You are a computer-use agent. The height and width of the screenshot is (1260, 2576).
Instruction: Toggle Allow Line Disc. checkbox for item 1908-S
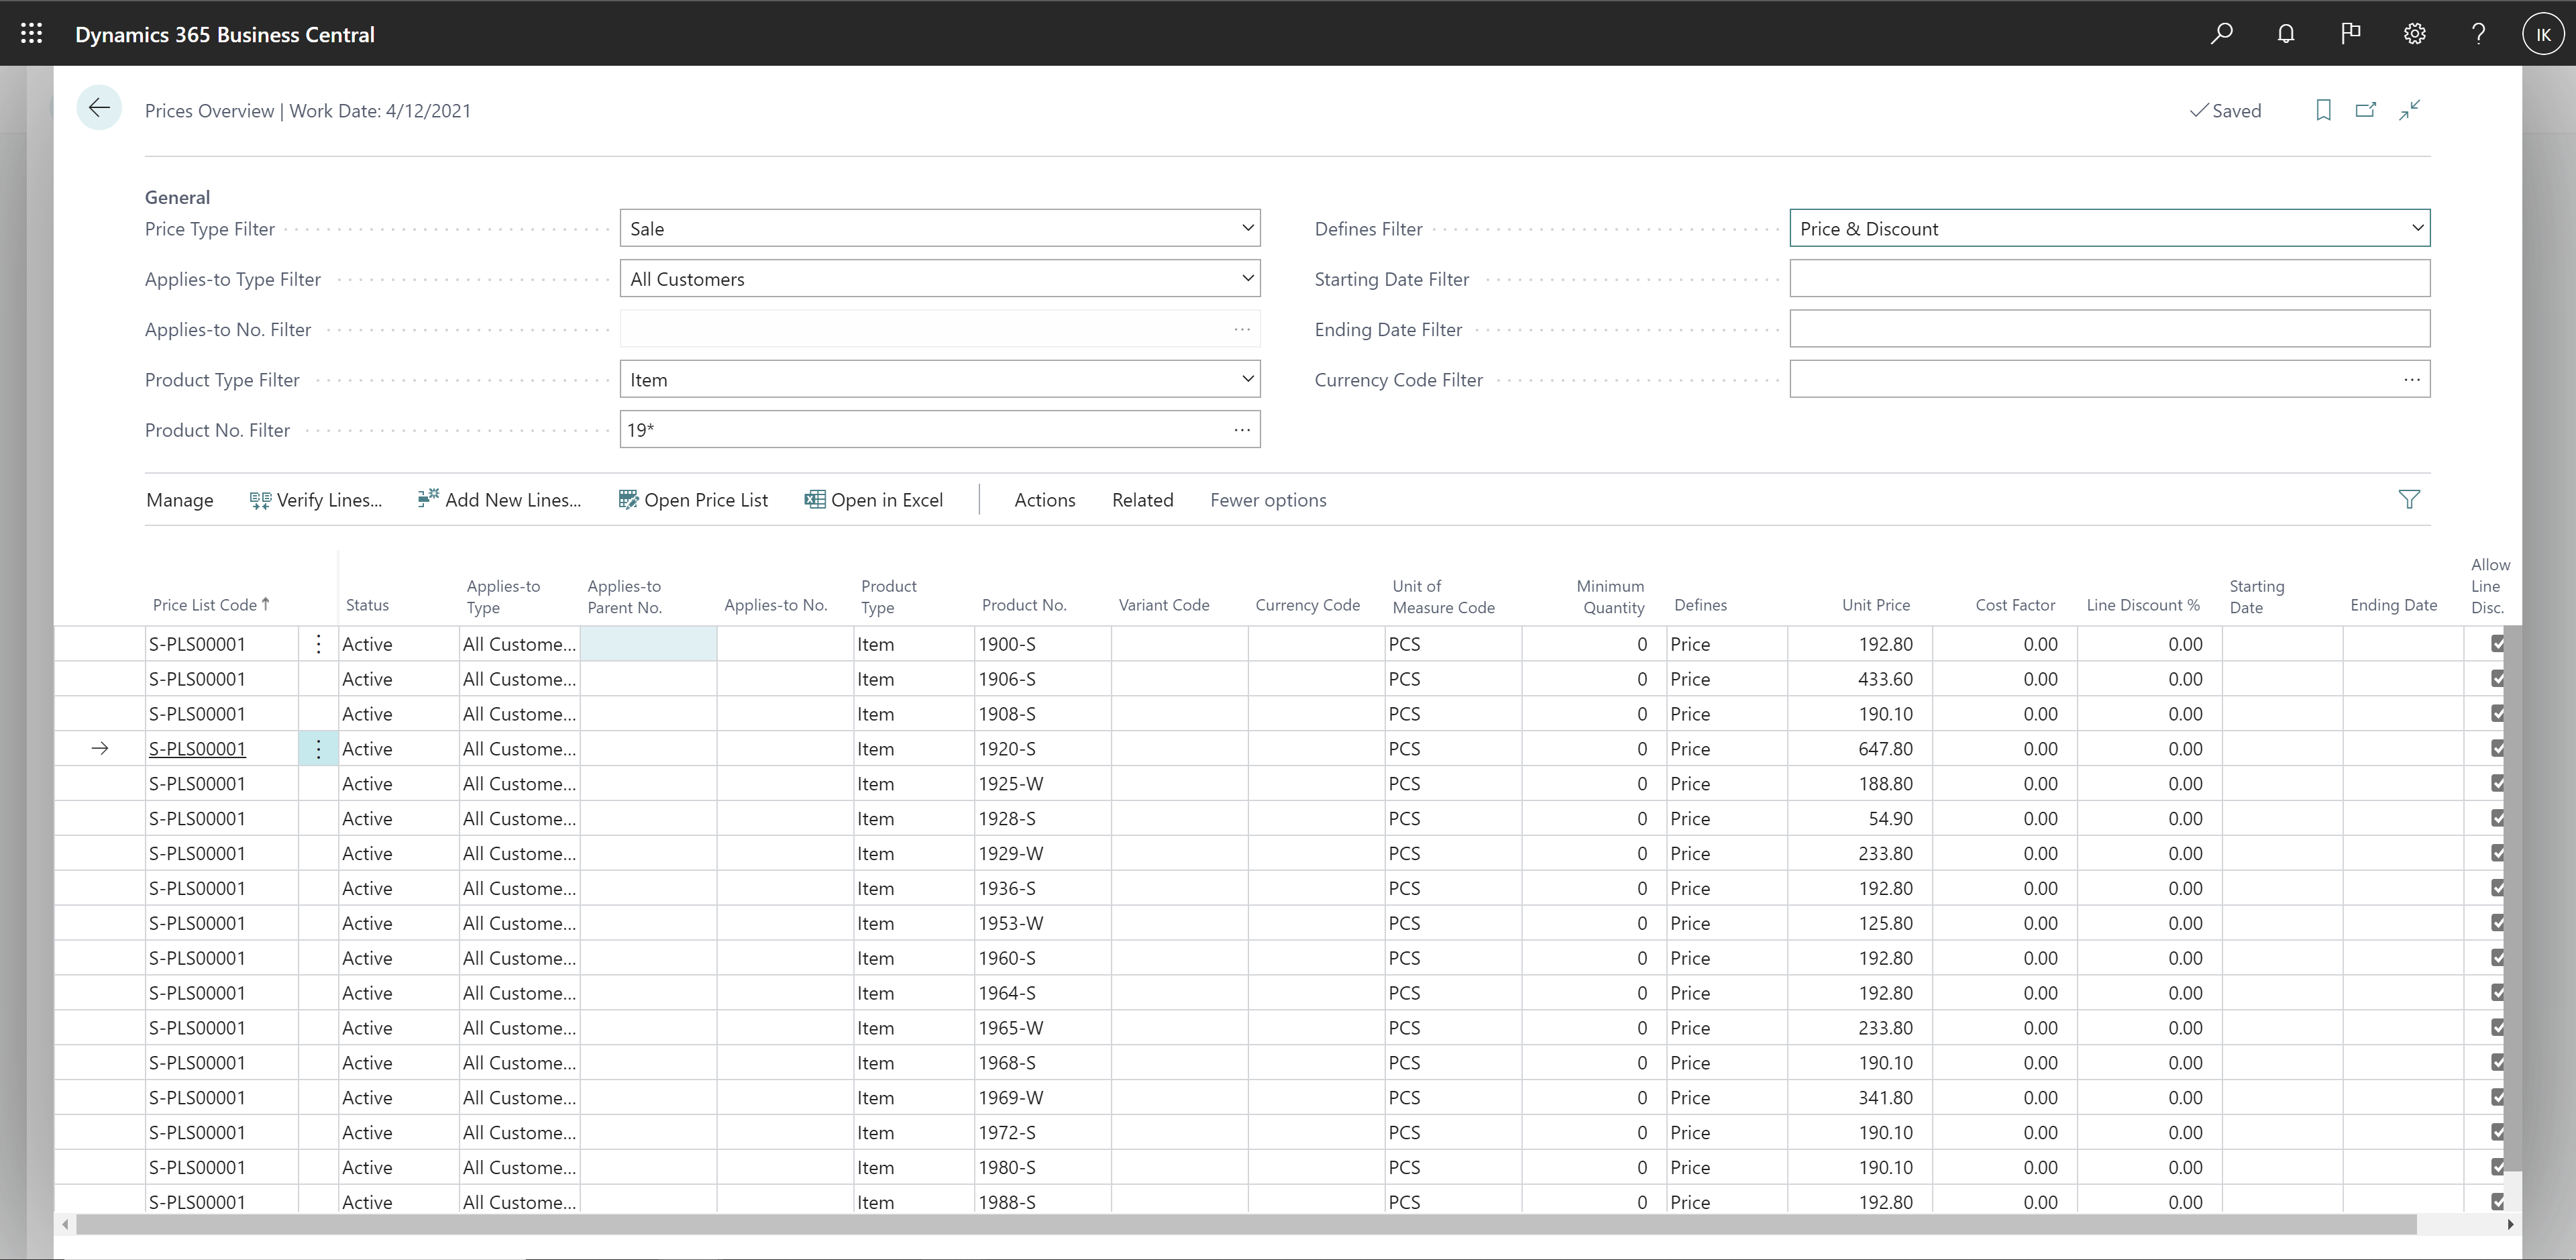(x=2497, y=713)
